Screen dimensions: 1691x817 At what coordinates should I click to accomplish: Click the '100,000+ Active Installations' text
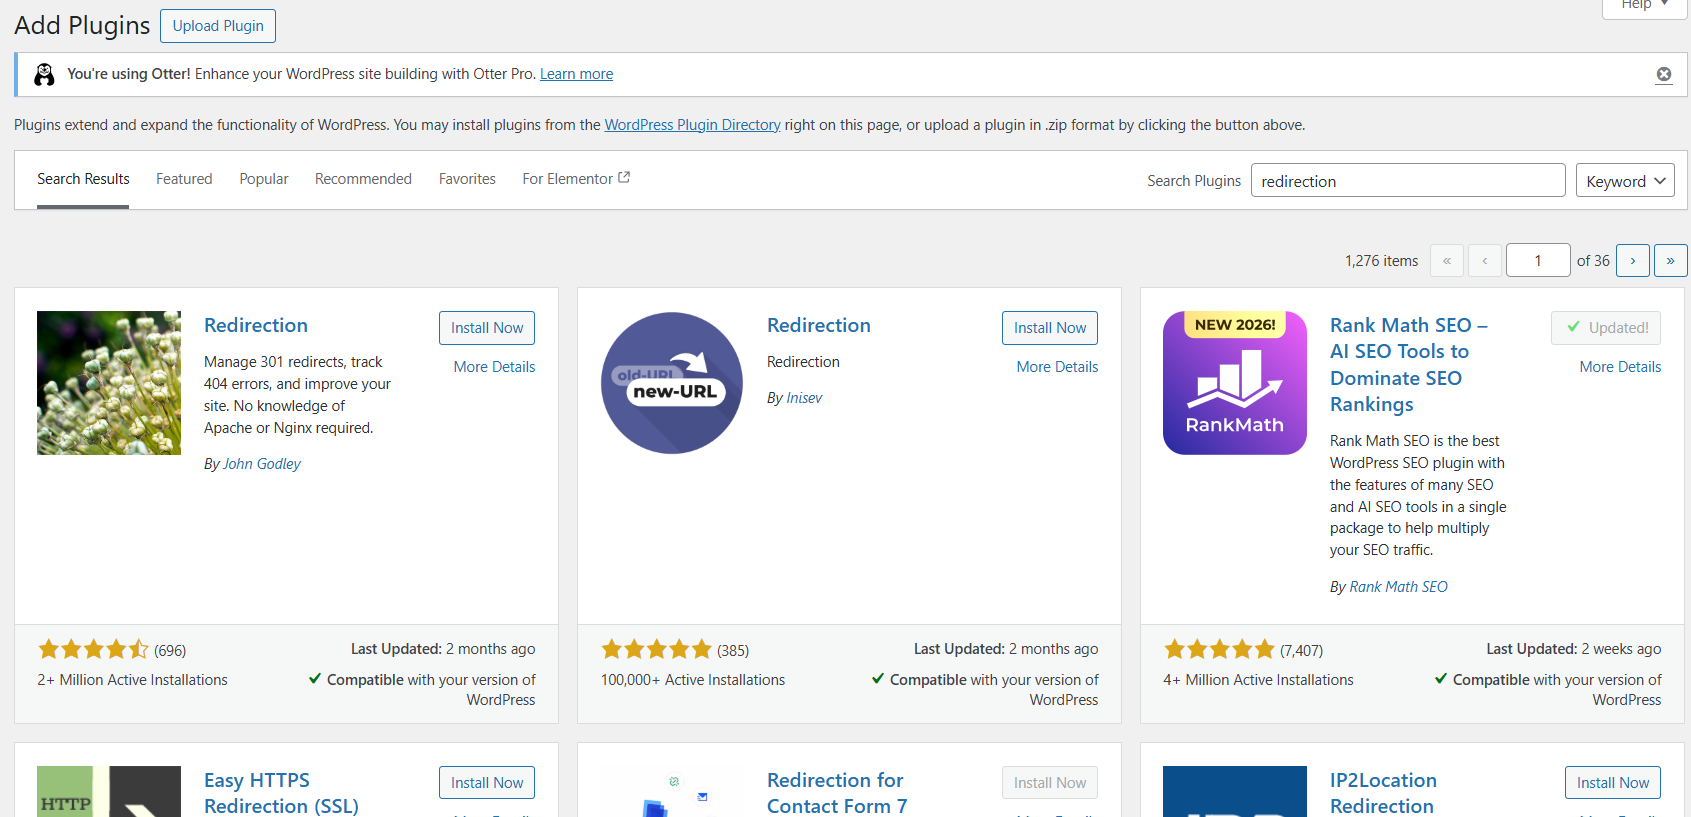[693, 680]
